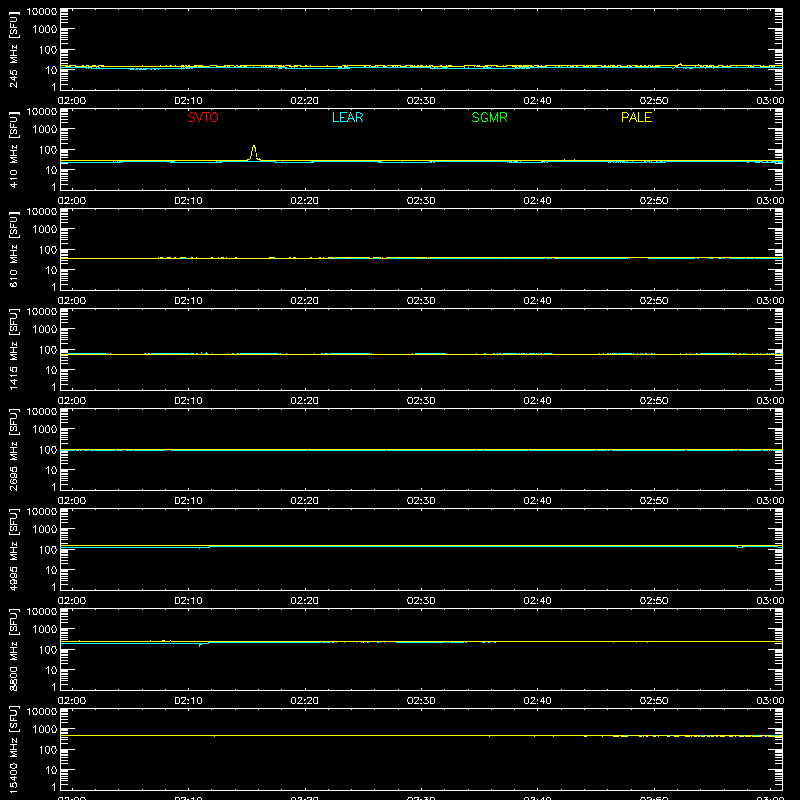Click 02:10 time label below 610 MHz plot
800x800 pixels.
188,301
